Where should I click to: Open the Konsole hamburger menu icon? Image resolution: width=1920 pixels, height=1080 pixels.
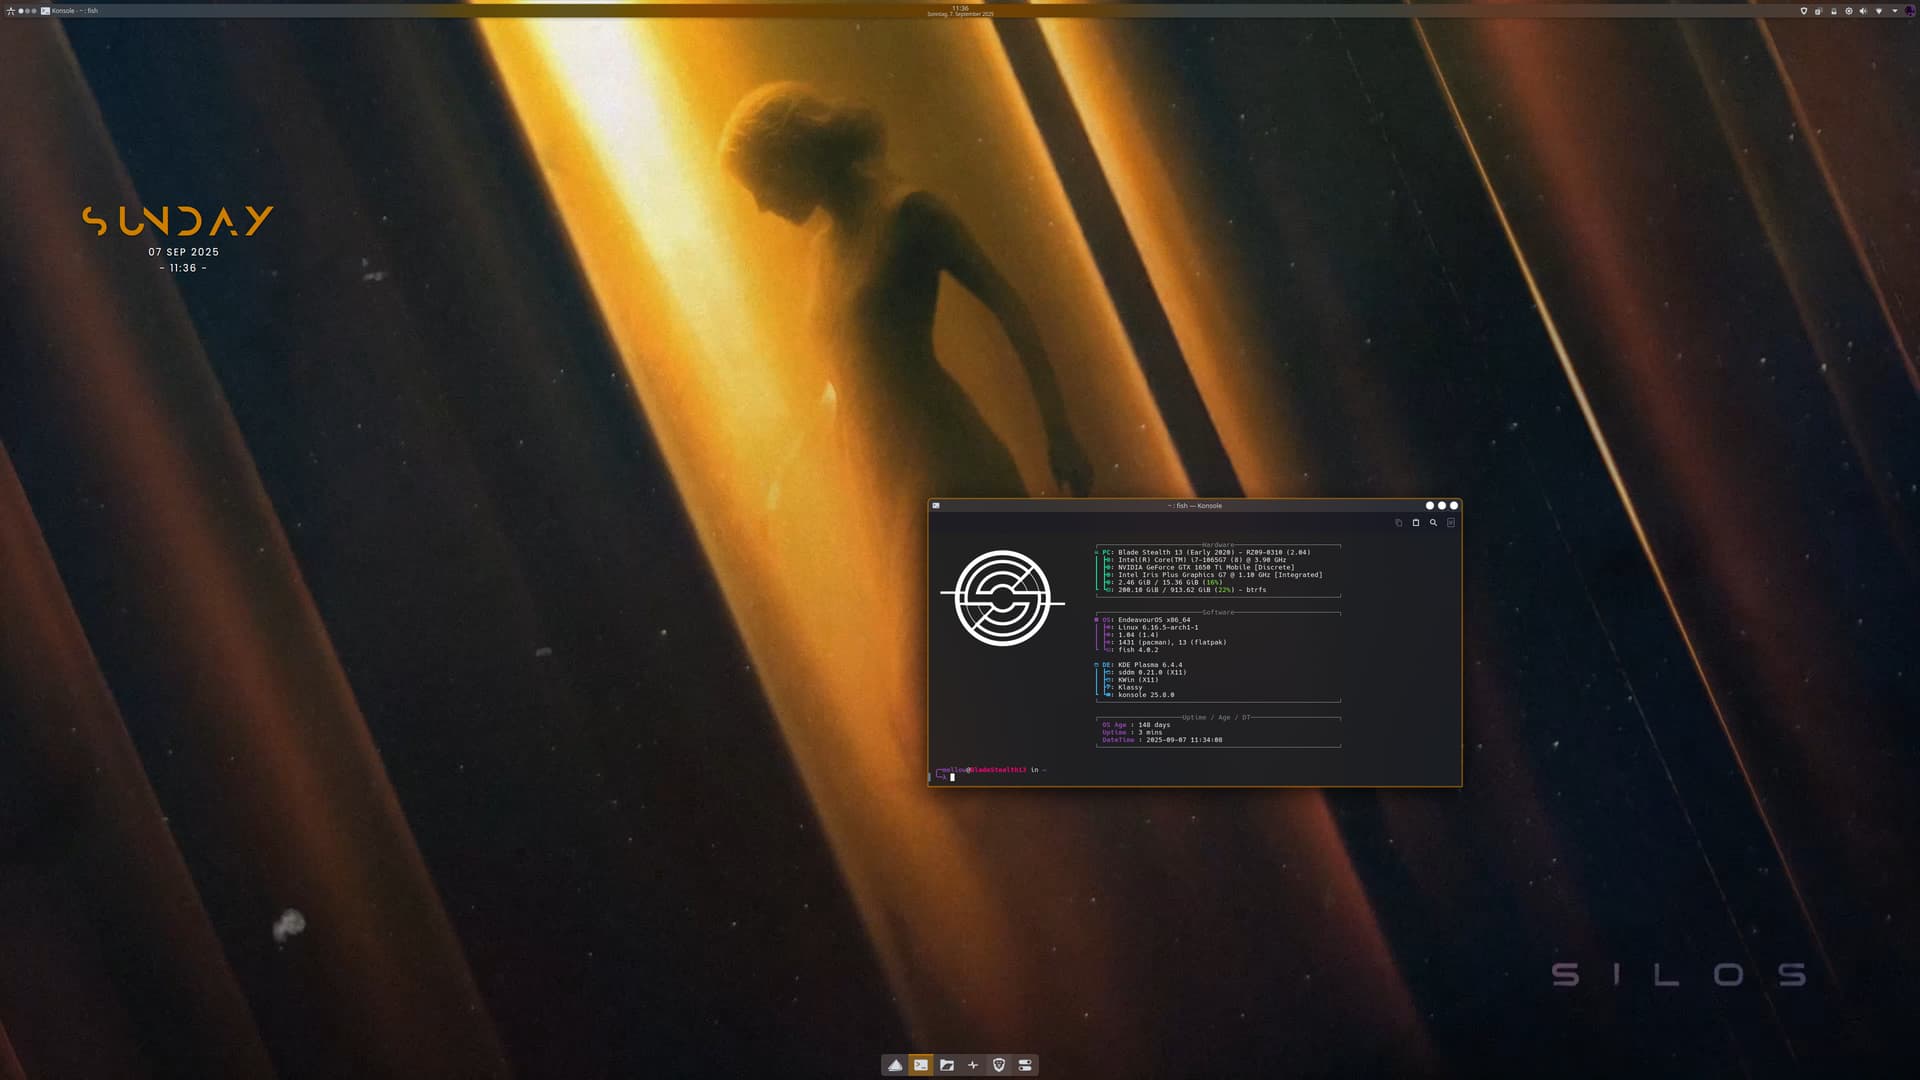point(1451,522)
